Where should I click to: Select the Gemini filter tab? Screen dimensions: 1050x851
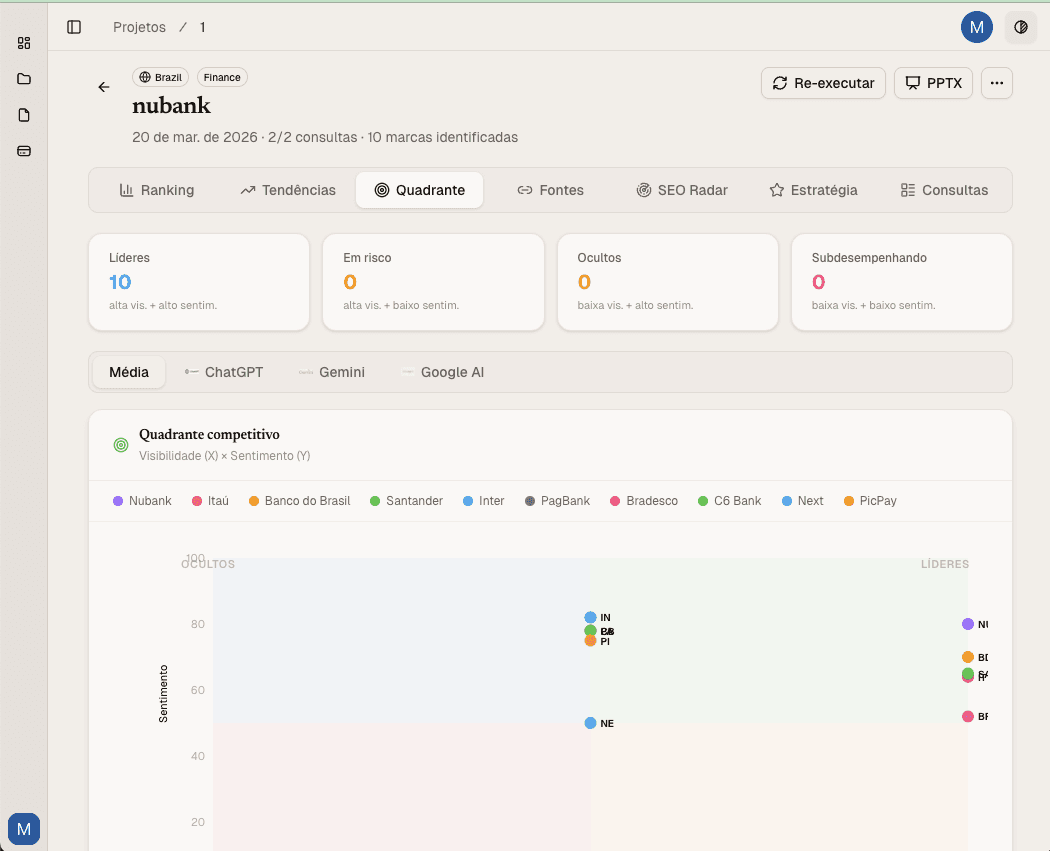click(332, 372)
